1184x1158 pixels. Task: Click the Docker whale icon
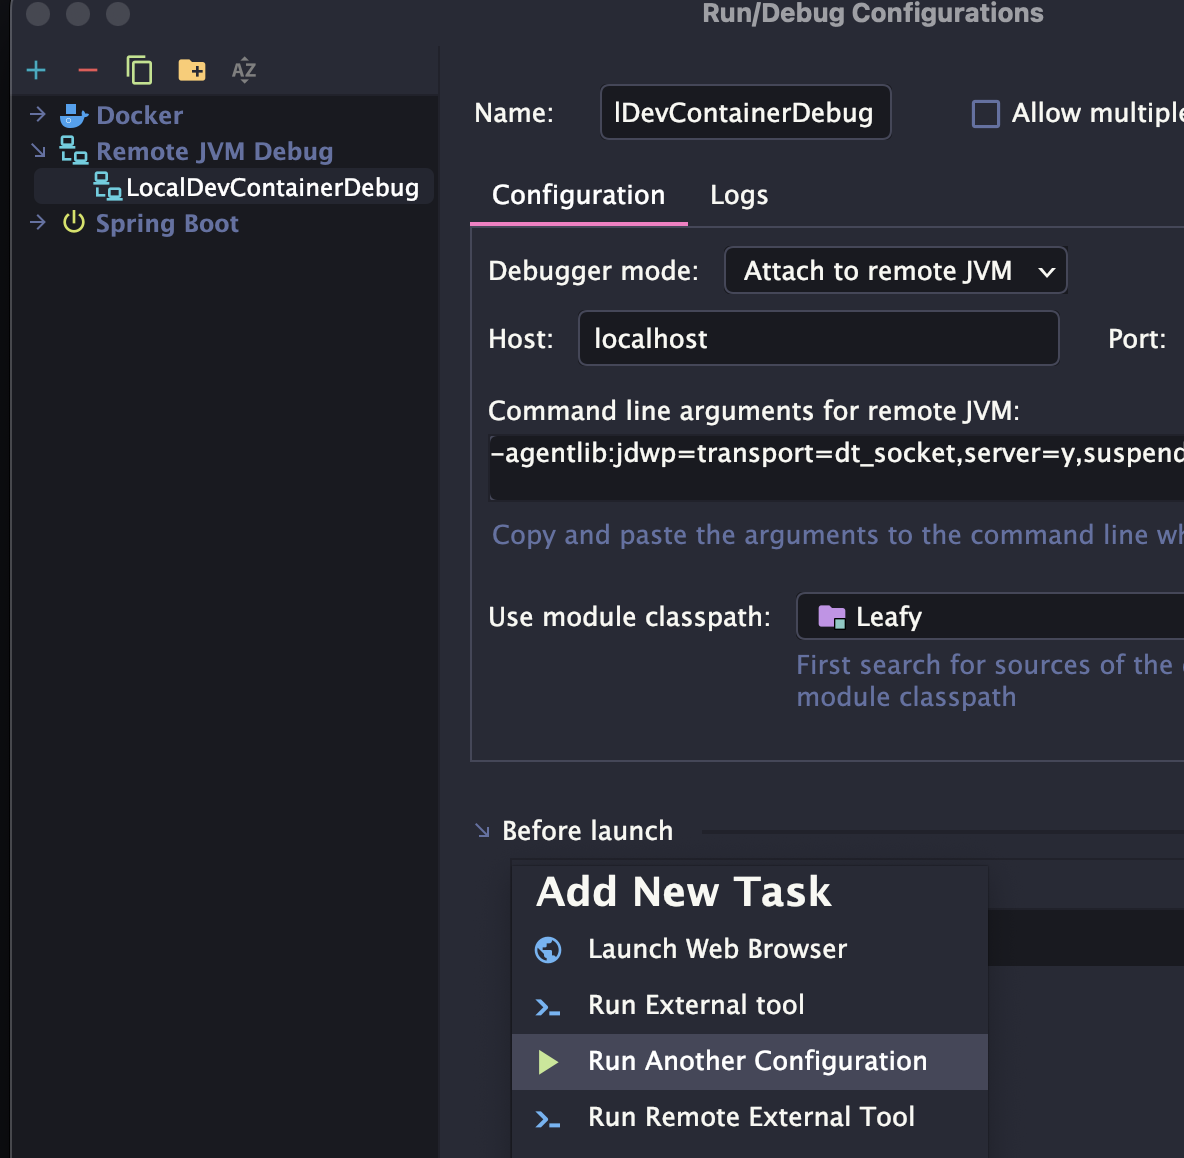73,115
